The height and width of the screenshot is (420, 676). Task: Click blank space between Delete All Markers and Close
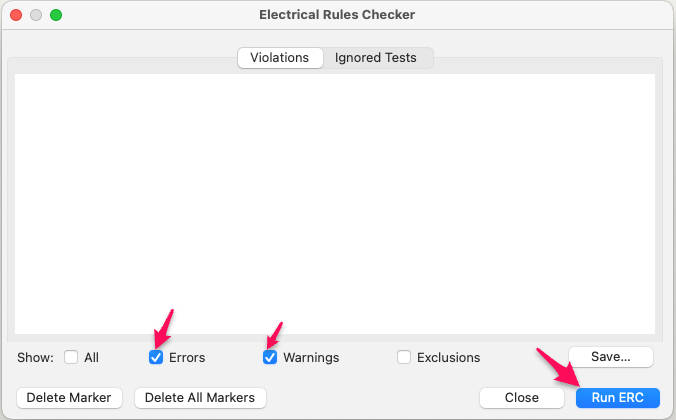(370, 397)
